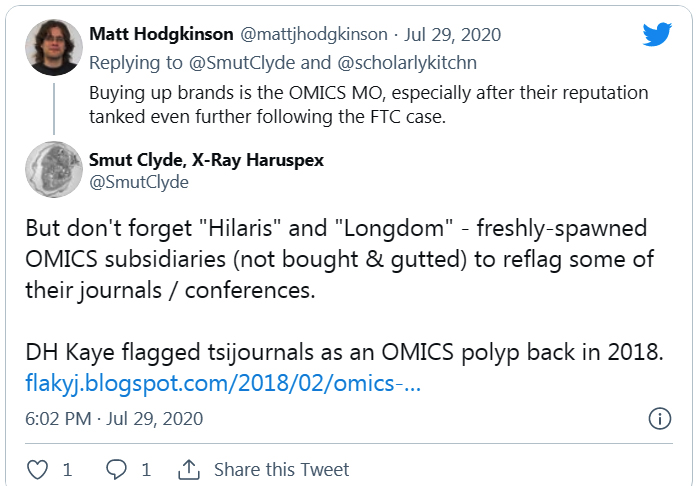Click the like count number
This screenshot has width=696, height=486.
coord(67,469)
